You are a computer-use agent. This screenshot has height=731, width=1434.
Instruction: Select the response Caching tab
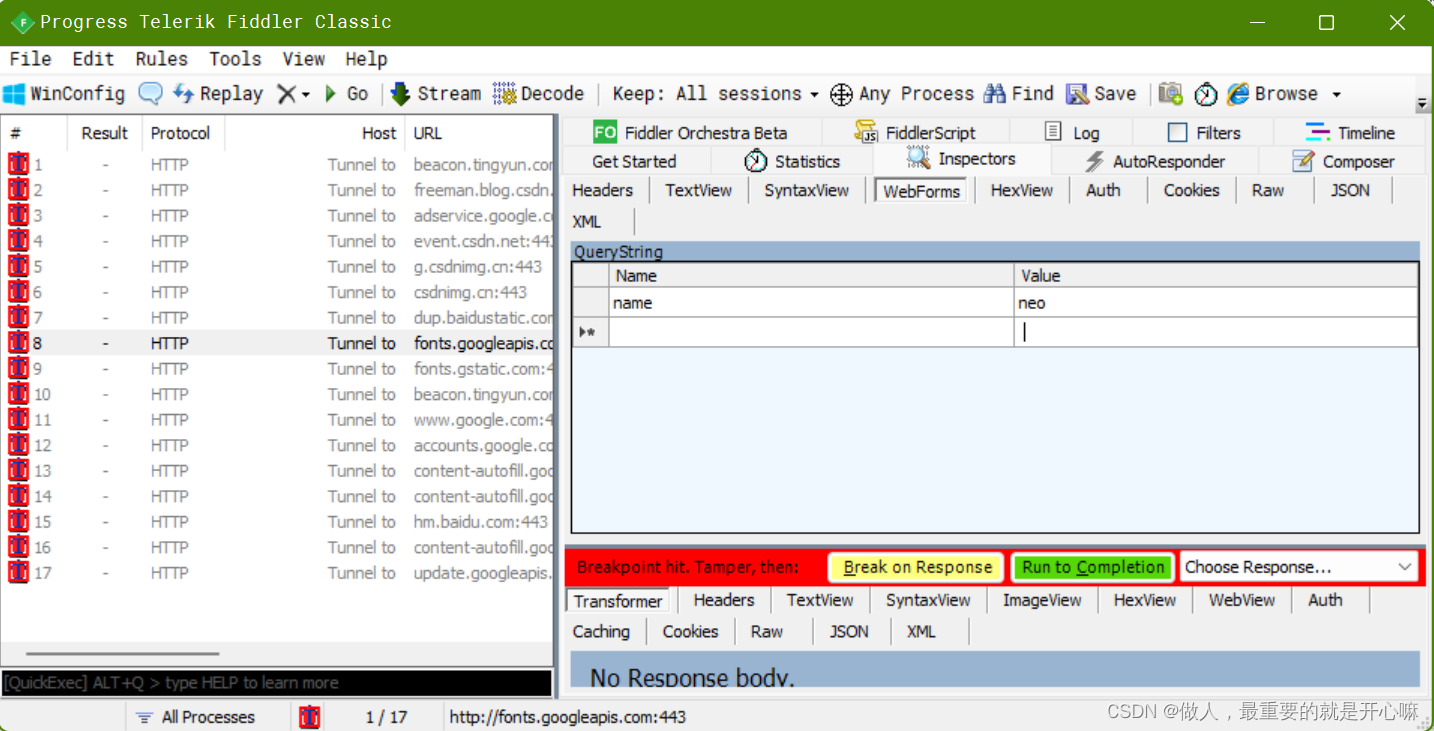(601, 631)
